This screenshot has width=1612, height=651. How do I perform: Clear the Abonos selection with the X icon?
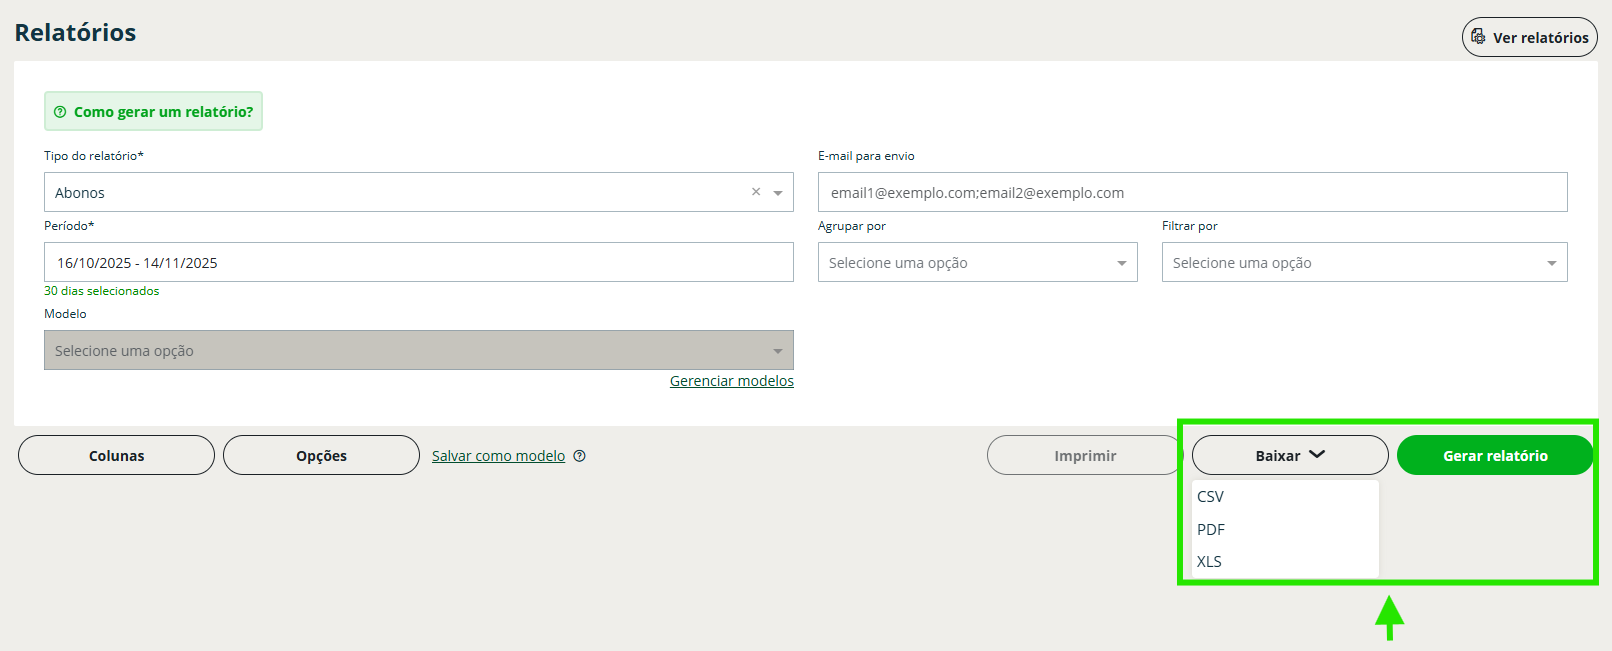click(x=756, y=192)
